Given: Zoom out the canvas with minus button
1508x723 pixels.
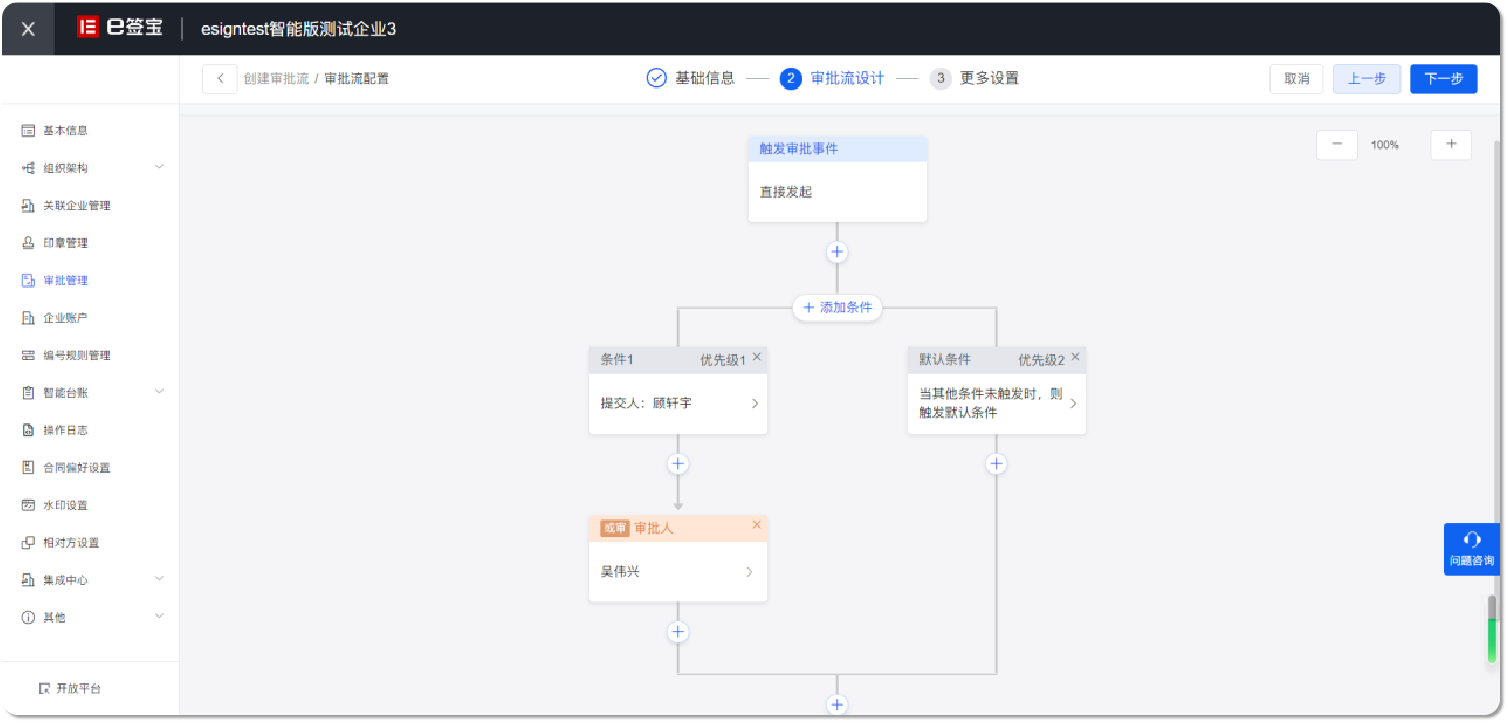Looking at the screenshot, I should point(1337,144).
